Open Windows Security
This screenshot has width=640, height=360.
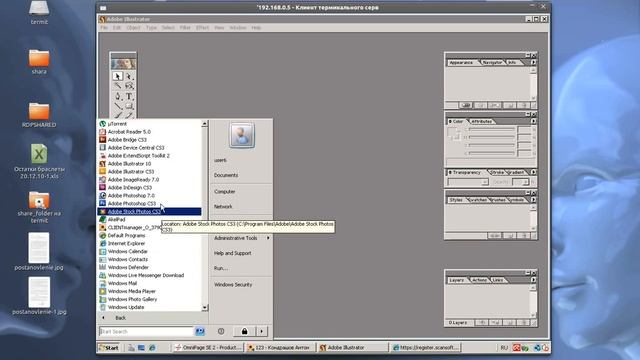[x=233, y=284]
